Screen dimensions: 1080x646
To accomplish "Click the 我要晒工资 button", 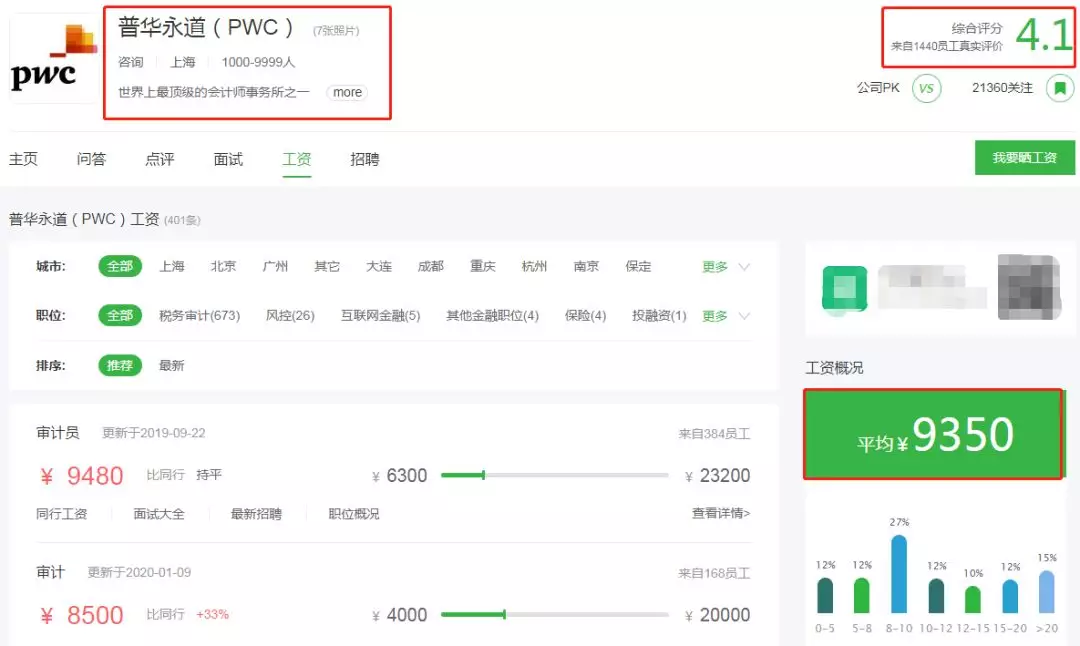I will pyautogui.click(x=1025, y=157).
